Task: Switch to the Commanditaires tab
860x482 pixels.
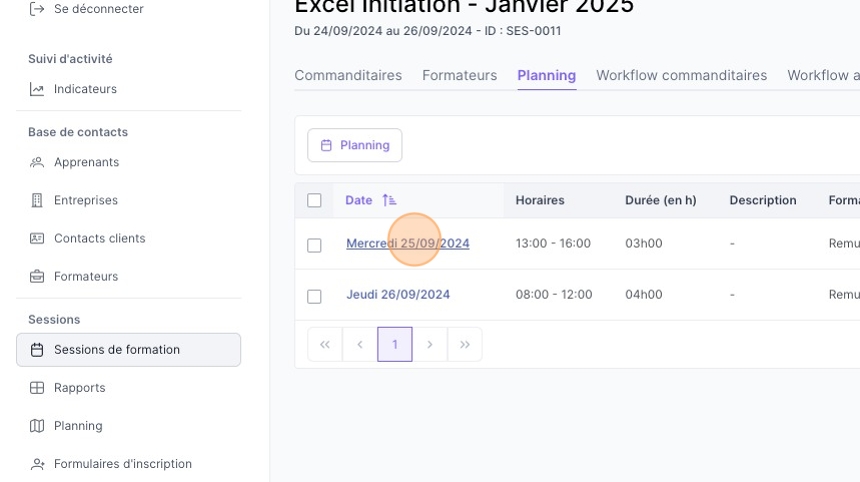Action: point(348,75)
